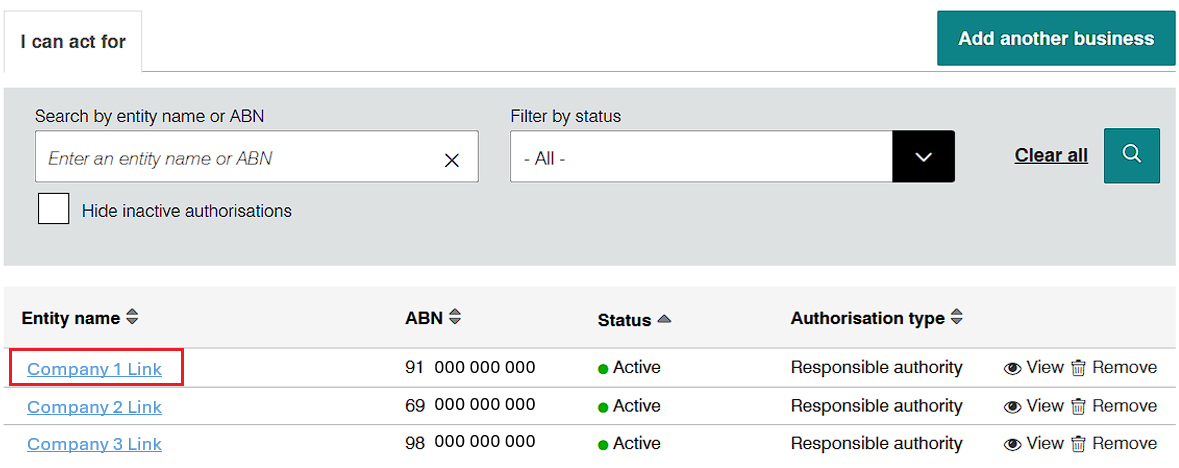1179x468 pixels.
Task: Remove the Company 1 Link authorisation
Action: pos(1113,367)
